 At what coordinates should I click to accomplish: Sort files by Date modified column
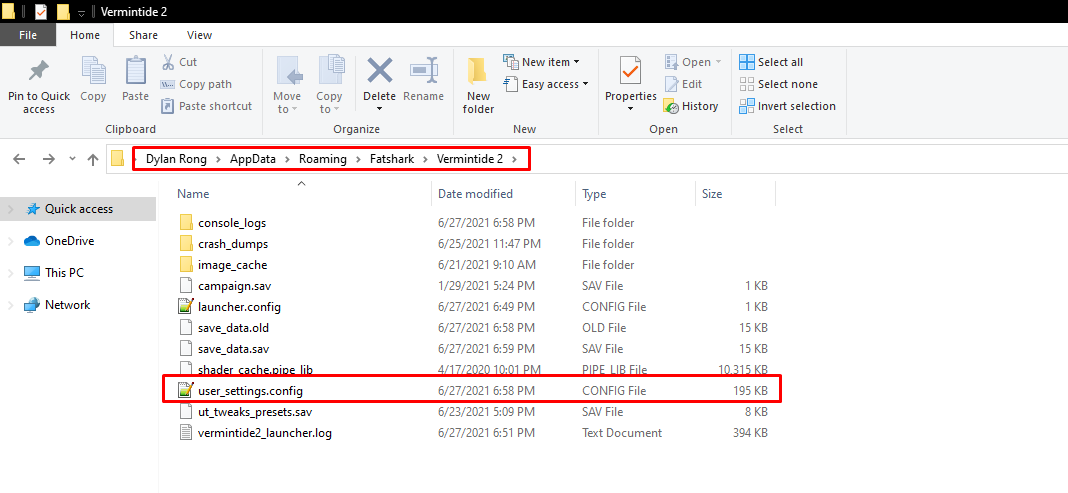pyautogui.click(x=475, y=194)
